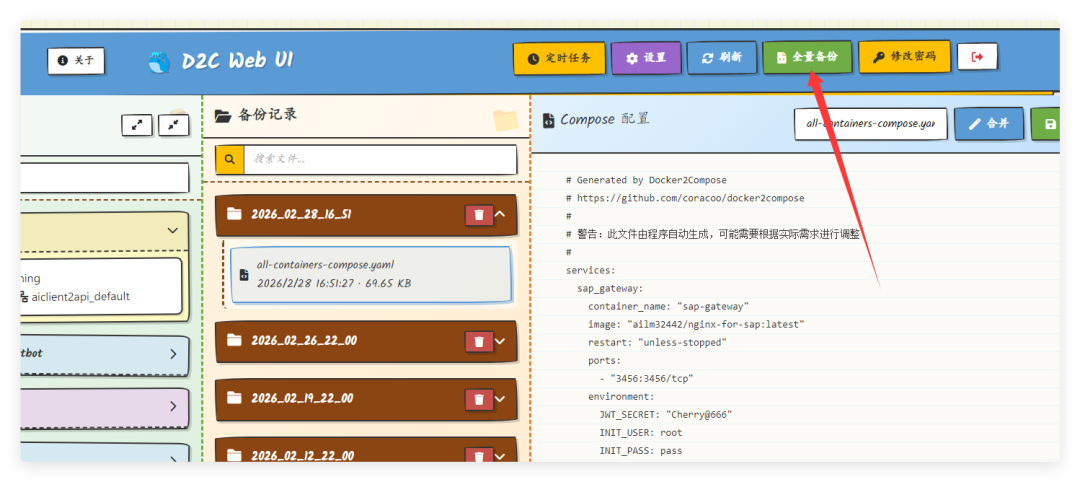This screenshot has height=482, width=1080.
Task: Expand the blue group ending in 'tbot'
Action: [173, 354]
